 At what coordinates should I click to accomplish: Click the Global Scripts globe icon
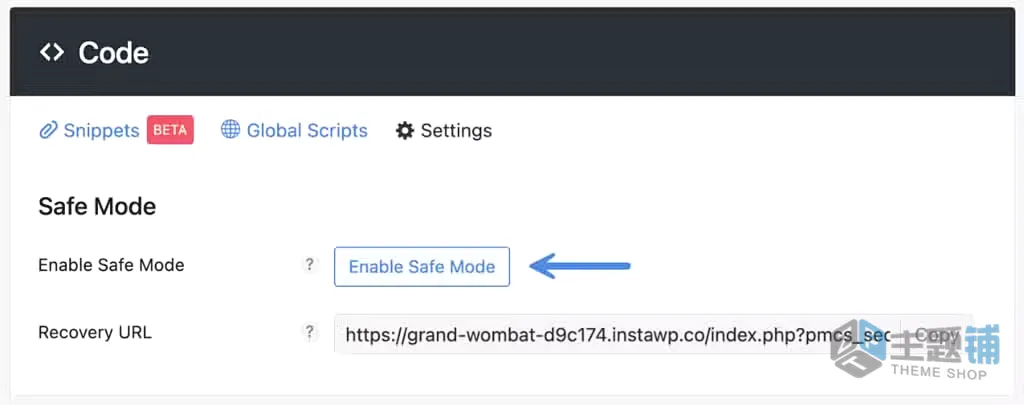231,129
